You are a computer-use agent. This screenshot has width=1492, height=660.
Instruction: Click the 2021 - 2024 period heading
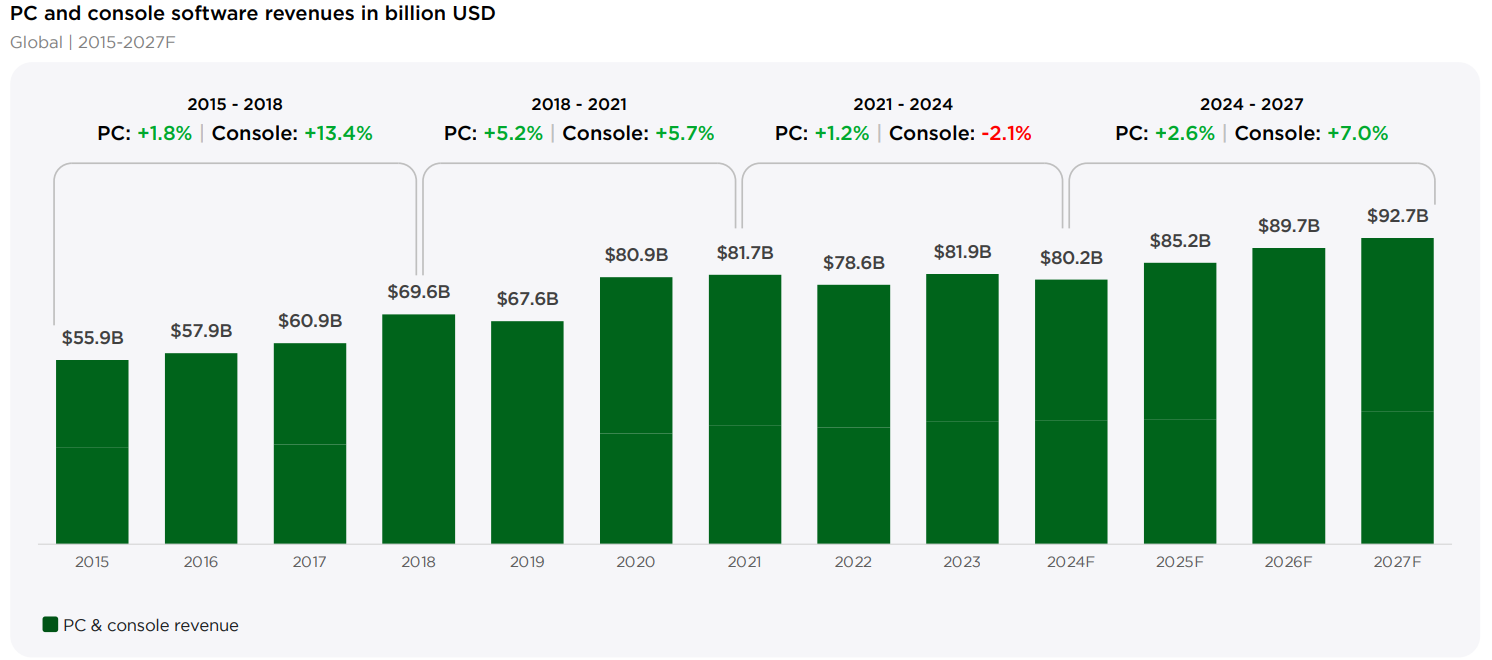click(x=903, y=104)
